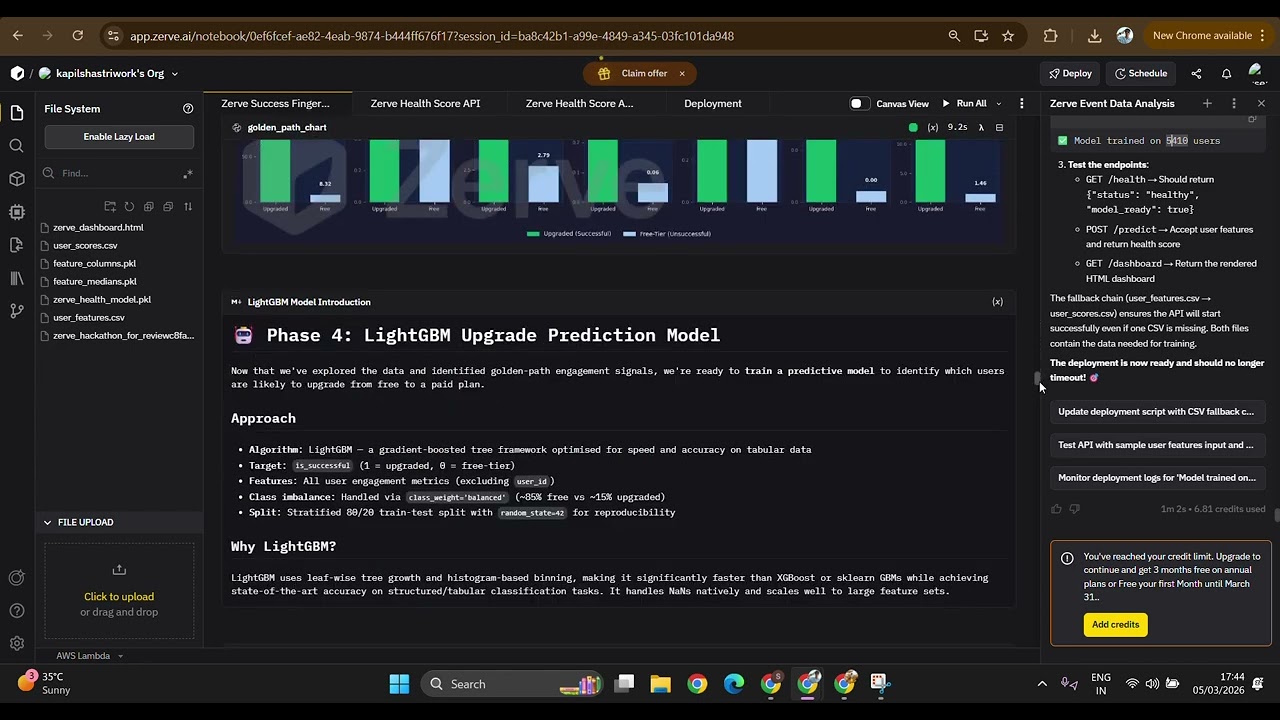Click the Enable Lazy Load button
Image resolution: width=1280 pixels, height=720 pixels.
pos(119,136)
